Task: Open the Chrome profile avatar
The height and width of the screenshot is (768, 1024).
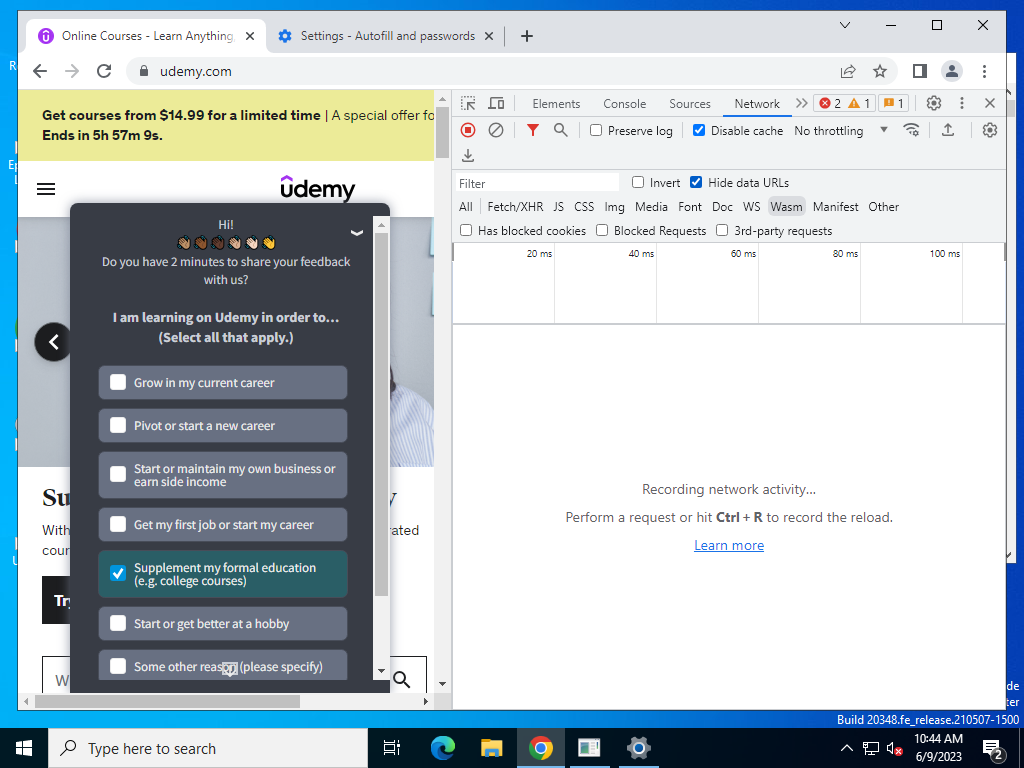Action: pyautogui.click(x=952, y=71)
